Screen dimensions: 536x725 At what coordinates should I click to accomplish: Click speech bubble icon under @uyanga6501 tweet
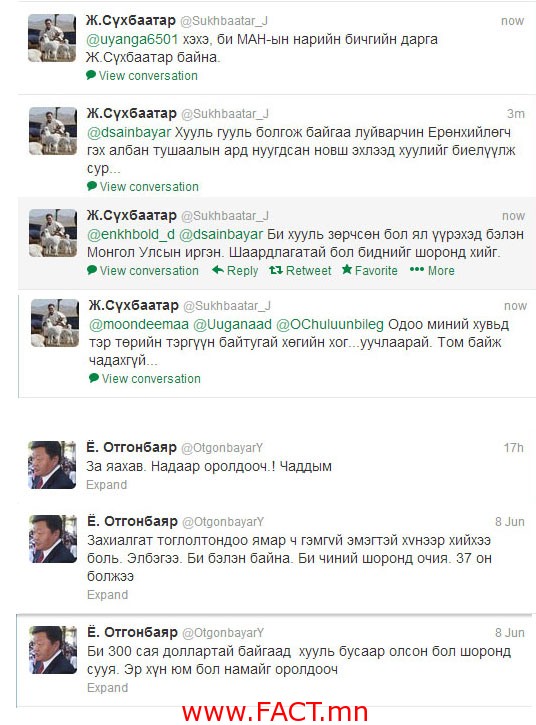(91, 74)
